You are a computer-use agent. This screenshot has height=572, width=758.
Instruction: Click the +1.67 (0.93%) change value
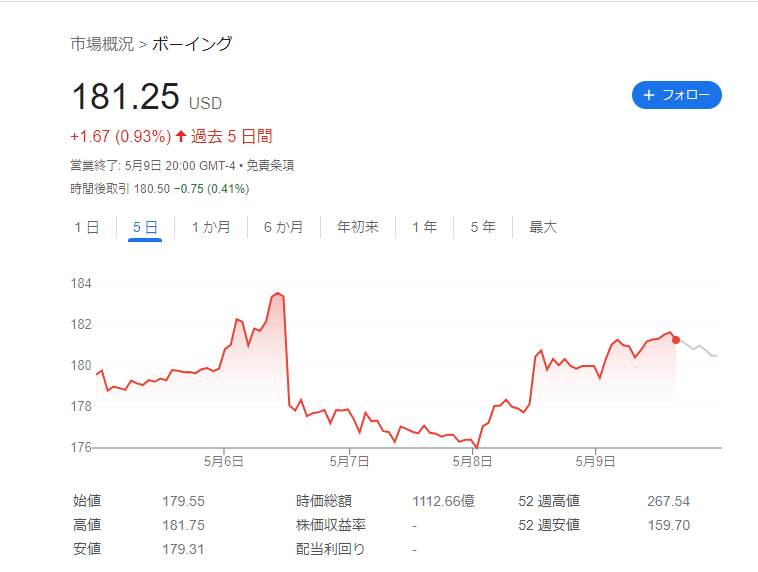[121, 136]
